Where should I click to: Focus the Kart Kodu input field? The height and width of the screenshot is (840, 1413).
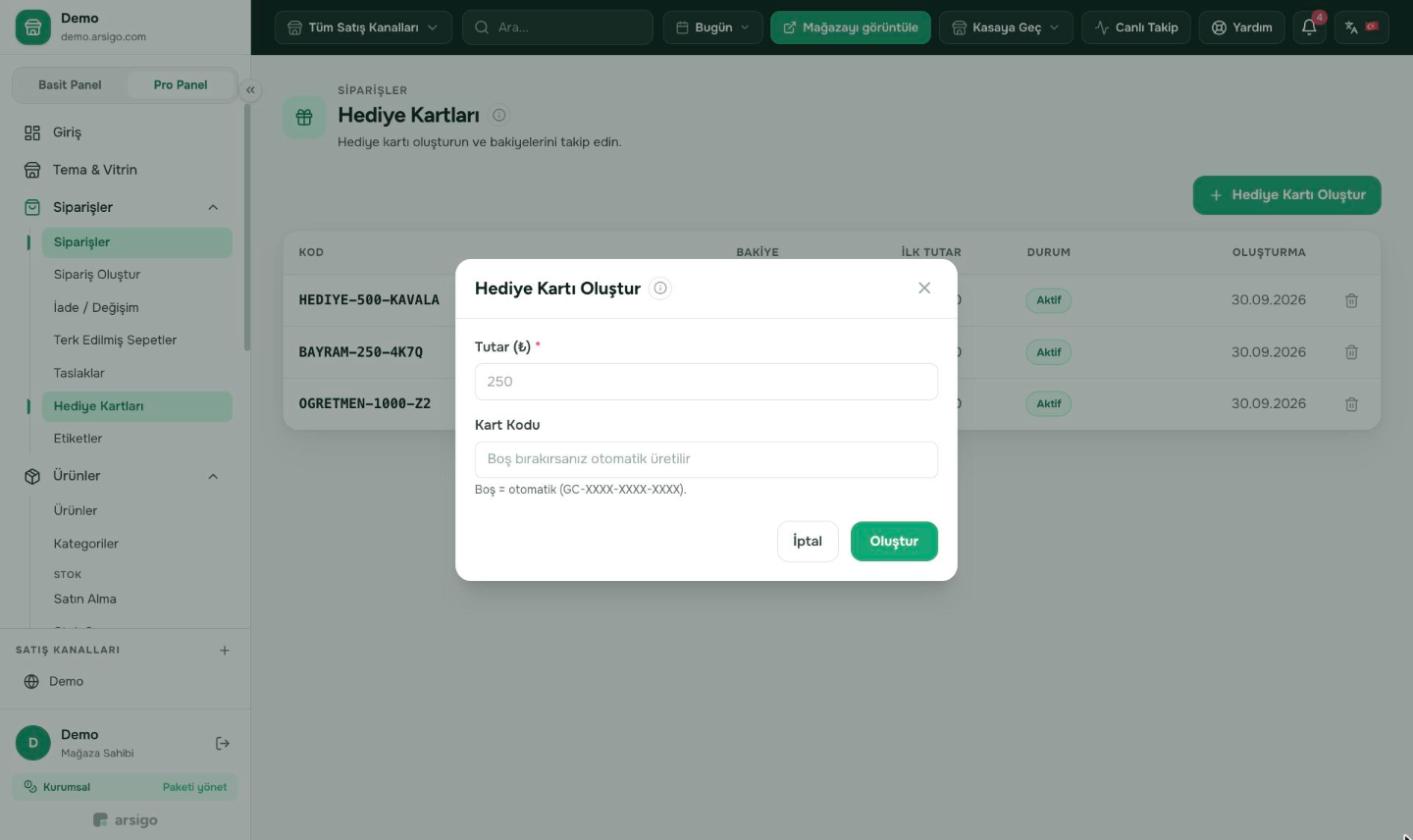click(x=706, y=459)
